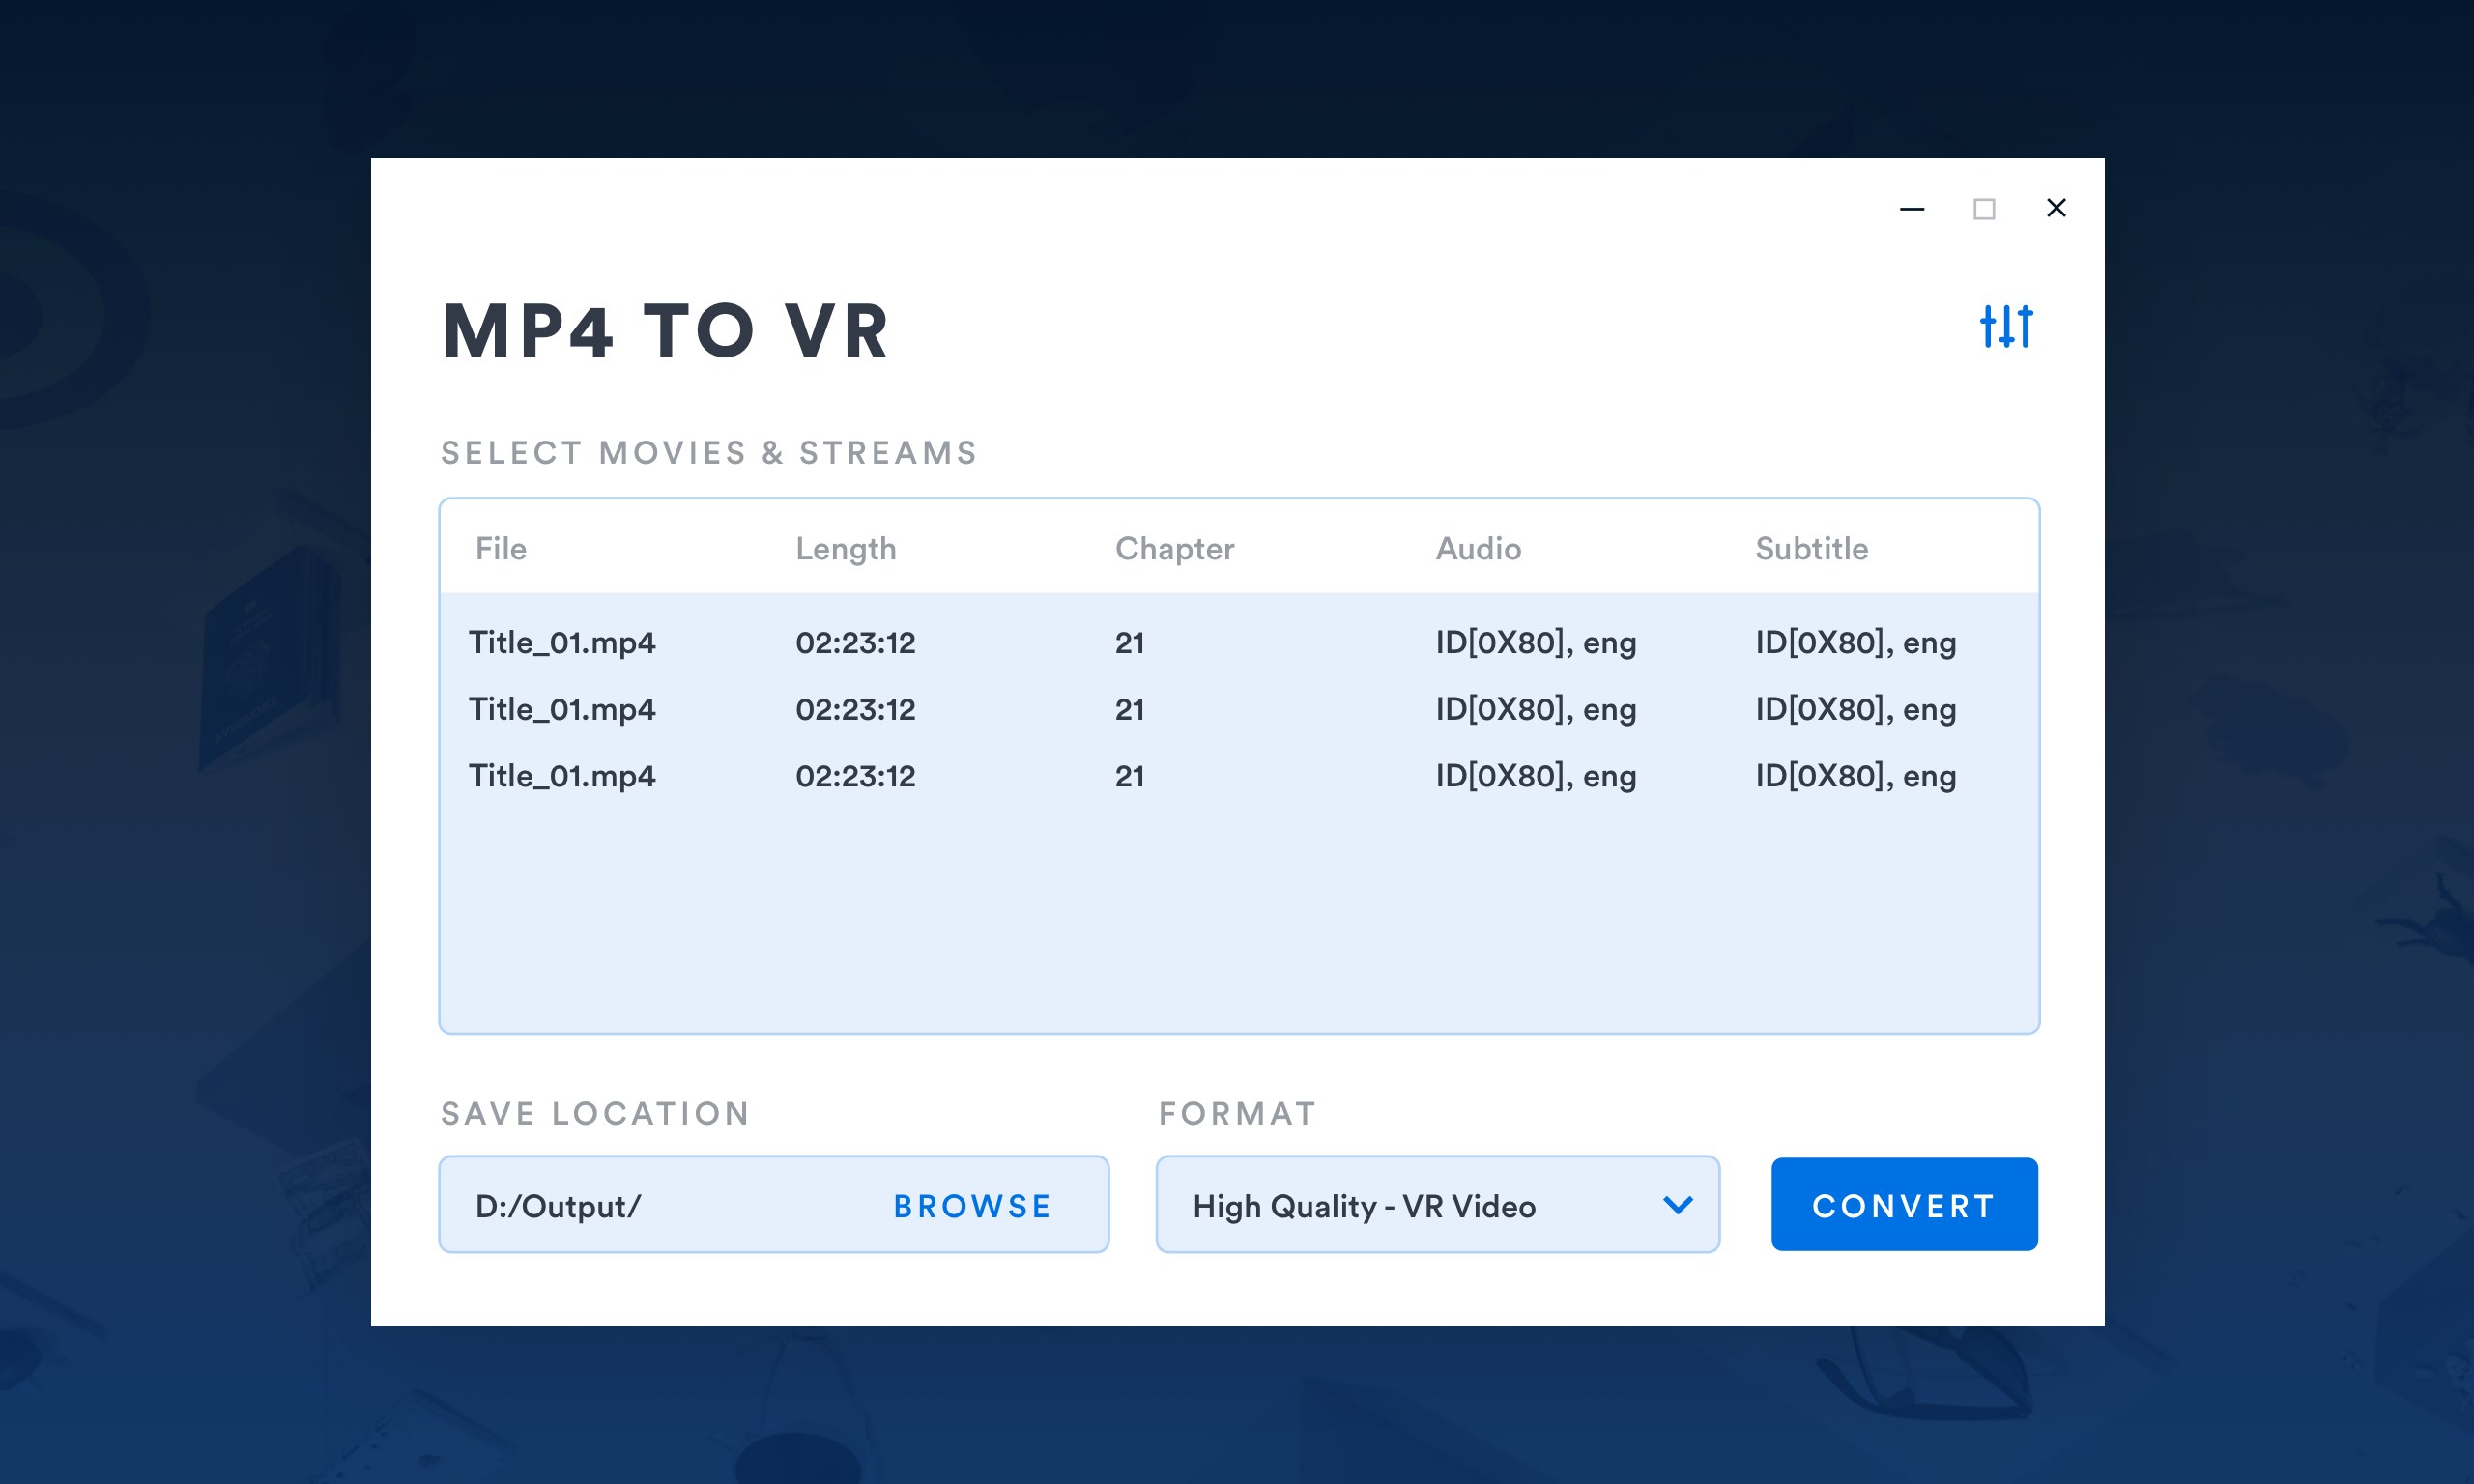The image size is (2474, 1484).
Task: Select the second Title_01.mp4 row
Action: (x=562, y=709)
